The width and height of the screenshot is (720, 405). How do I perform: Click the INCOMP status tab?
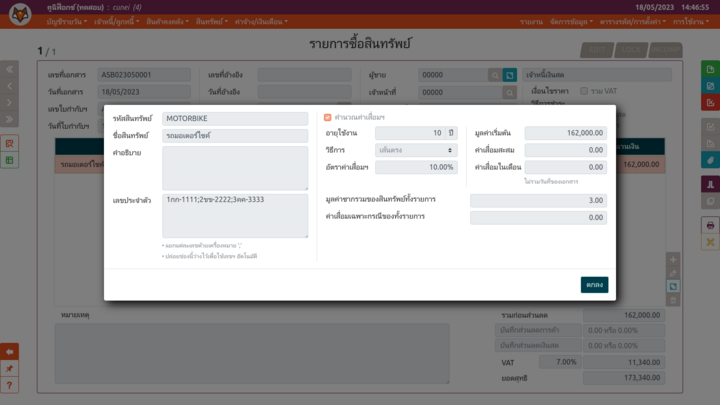coord(665,50)
